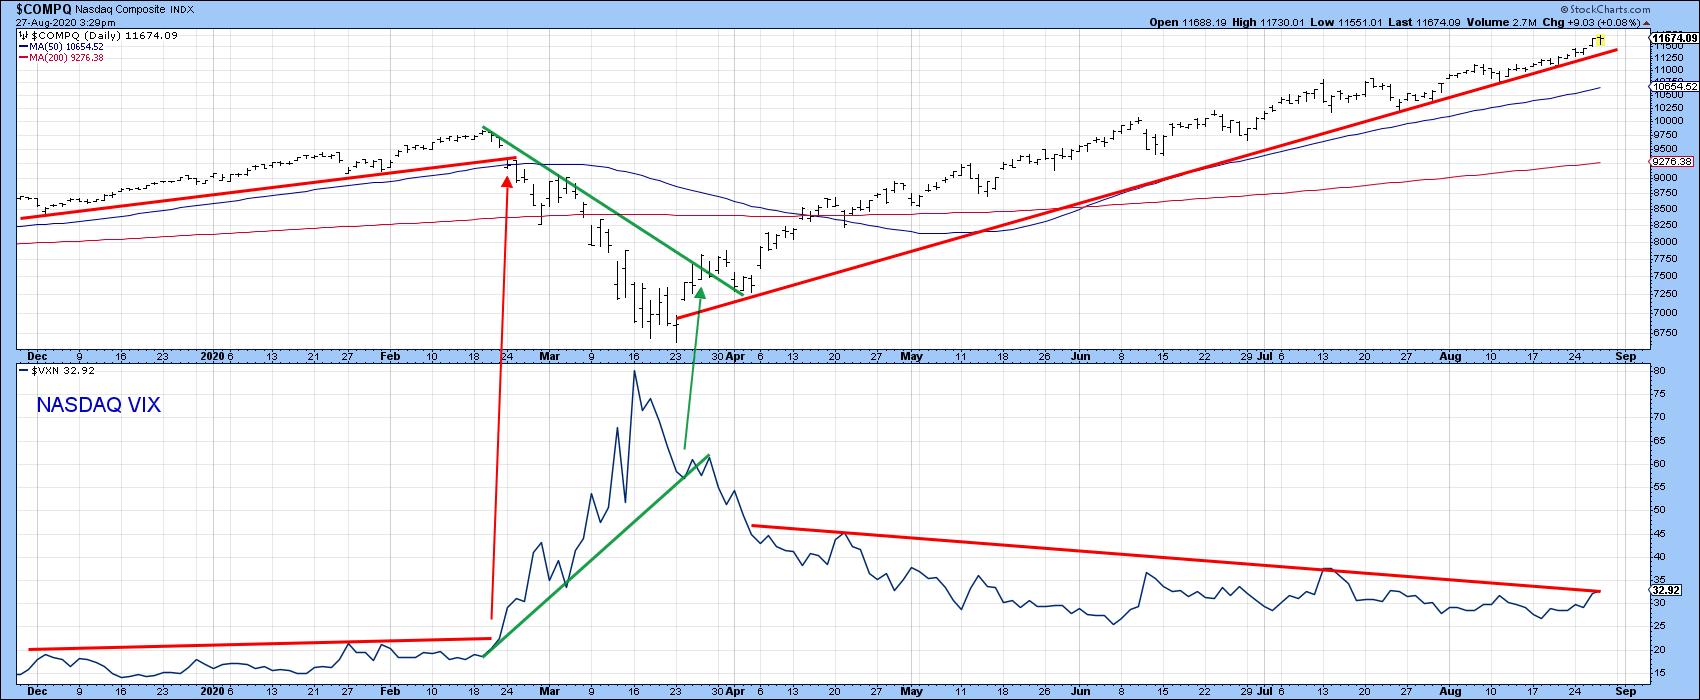
Task: Click 'Feb' on the upper panel date axis
Action: click(390, 355)
